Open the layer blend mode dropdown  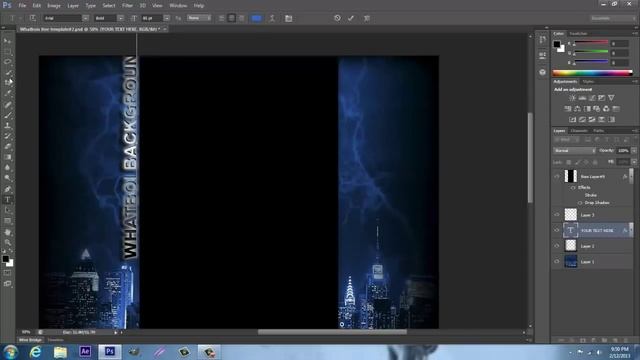(x=574, y=151)
